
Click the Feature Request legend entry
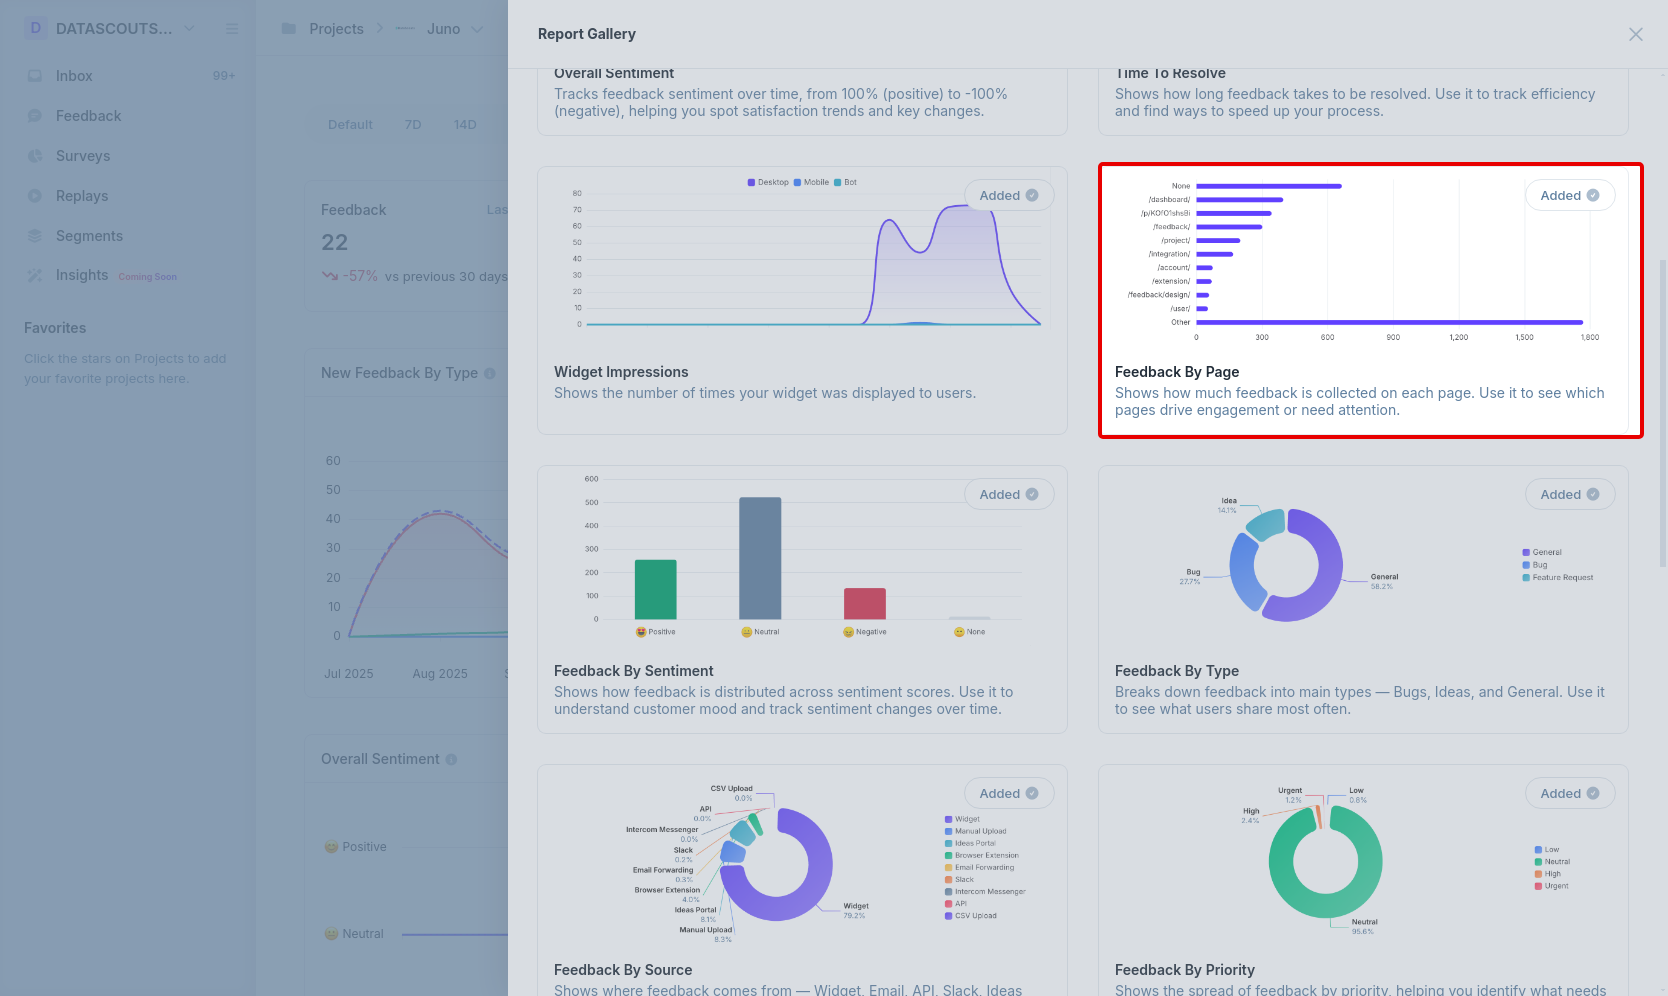point(1558,577)
